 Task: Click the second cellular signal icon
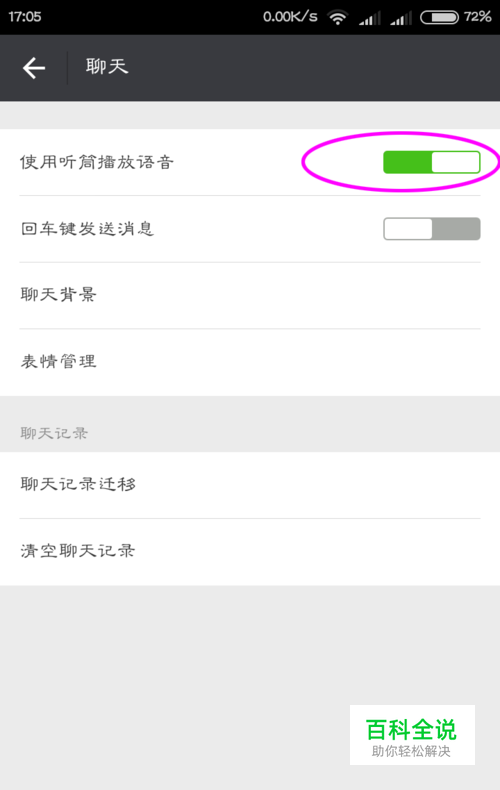pos(400,18)
